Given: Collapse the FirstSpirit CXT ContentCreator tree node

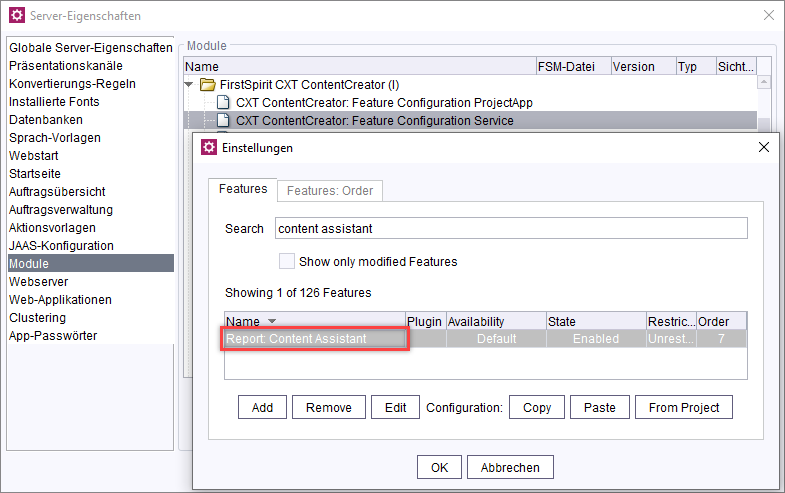Looking at the screenshot, I should click(189, 85).
